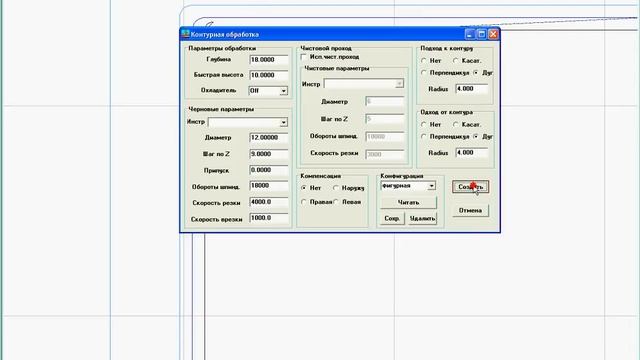Click the Контурная обработка dialog title icon

tap(186, 34)
